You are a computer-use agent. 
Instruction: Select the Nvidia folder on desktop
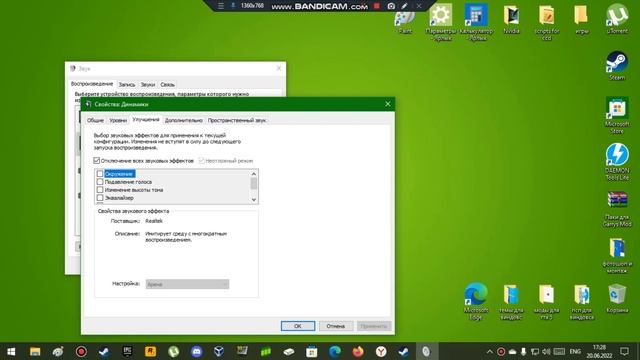coord(511,18)
